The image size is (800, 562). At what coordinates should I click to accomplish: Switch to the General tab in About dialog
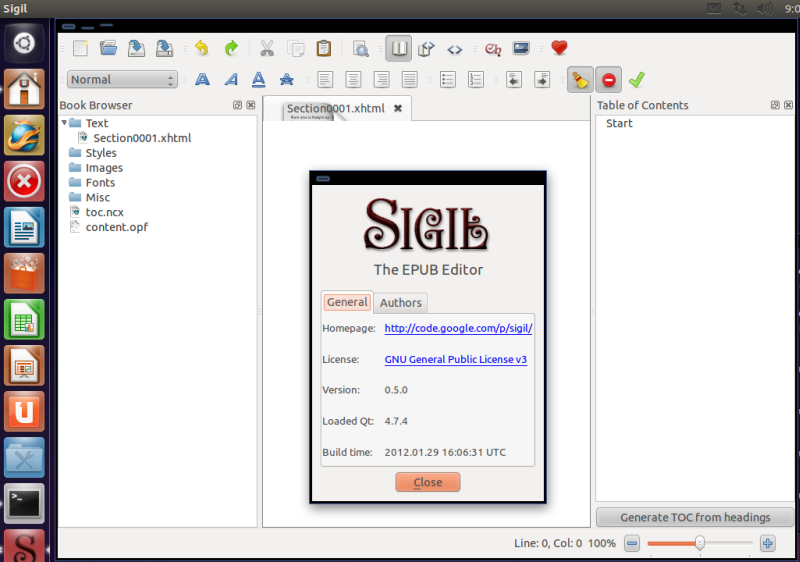point(347,302)
